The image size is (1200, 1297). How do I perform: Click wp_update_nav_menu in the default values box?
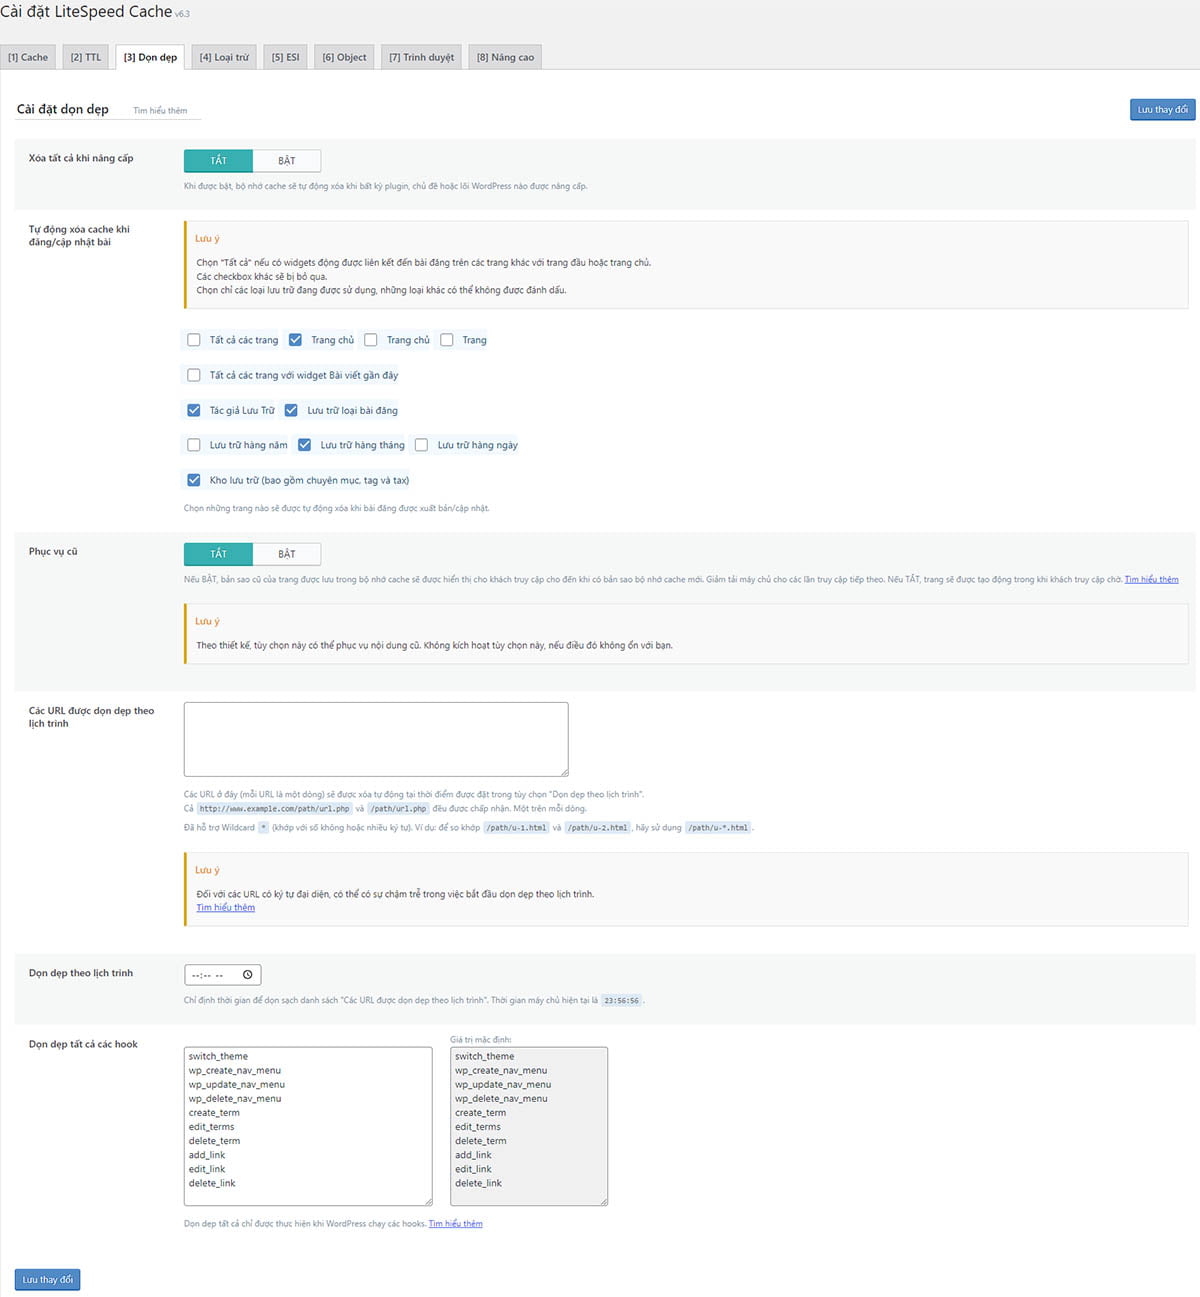point(503,1084)
